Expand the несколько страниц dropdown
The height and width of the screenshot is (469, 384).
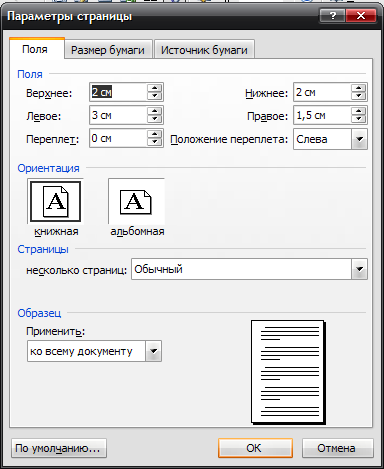[359, 269]
